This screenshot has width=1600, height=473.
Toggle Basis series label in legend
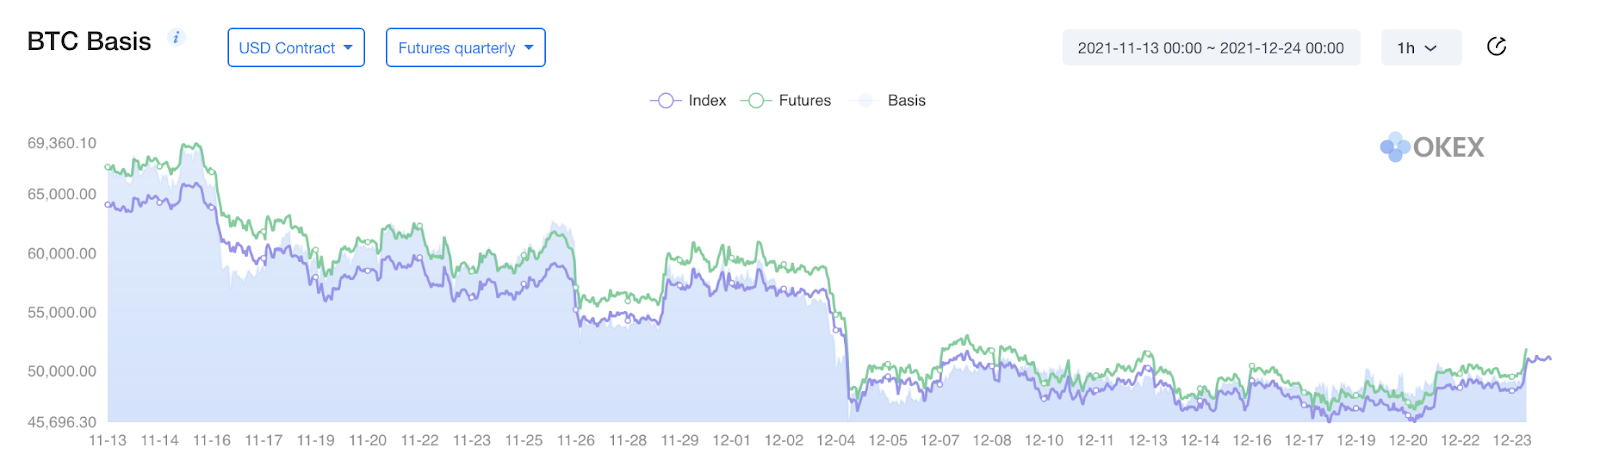click(907, 101)
